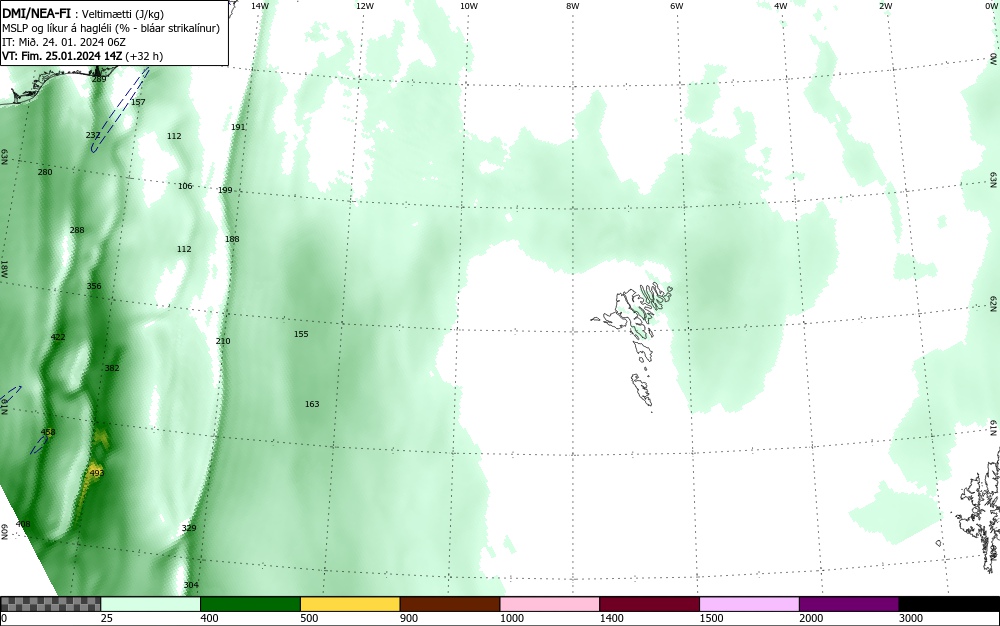The width and height of the screenshot is (1000, 626).
Task: Click the 'IT: Mið. 24. 01. 2024 06Z' line
Action: click(64, 42)
